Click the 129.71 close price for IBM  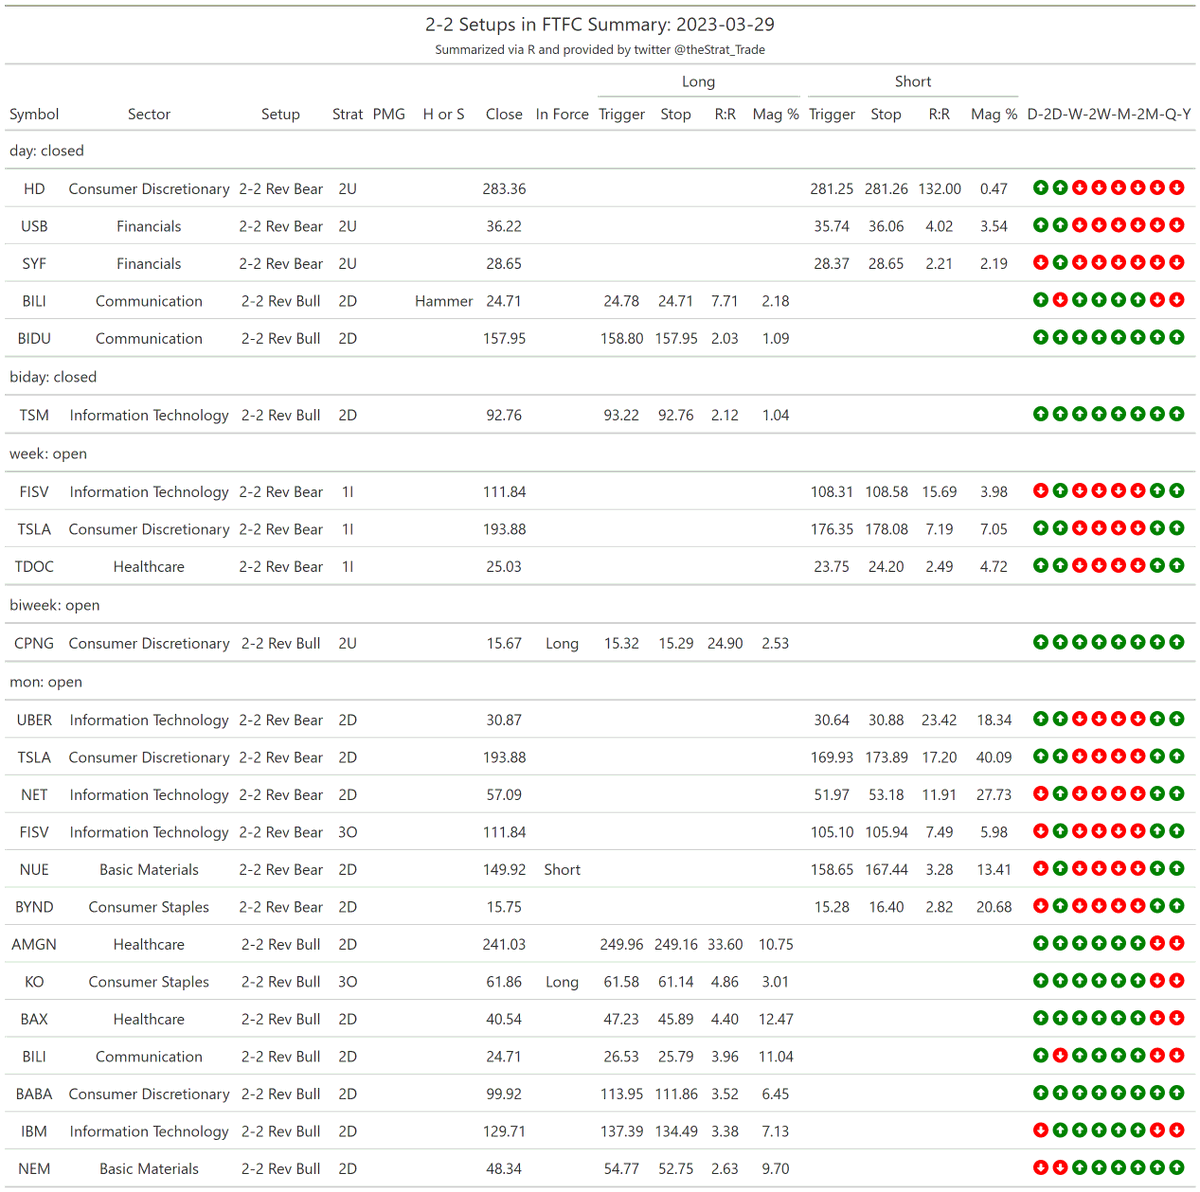point(504,1131)
